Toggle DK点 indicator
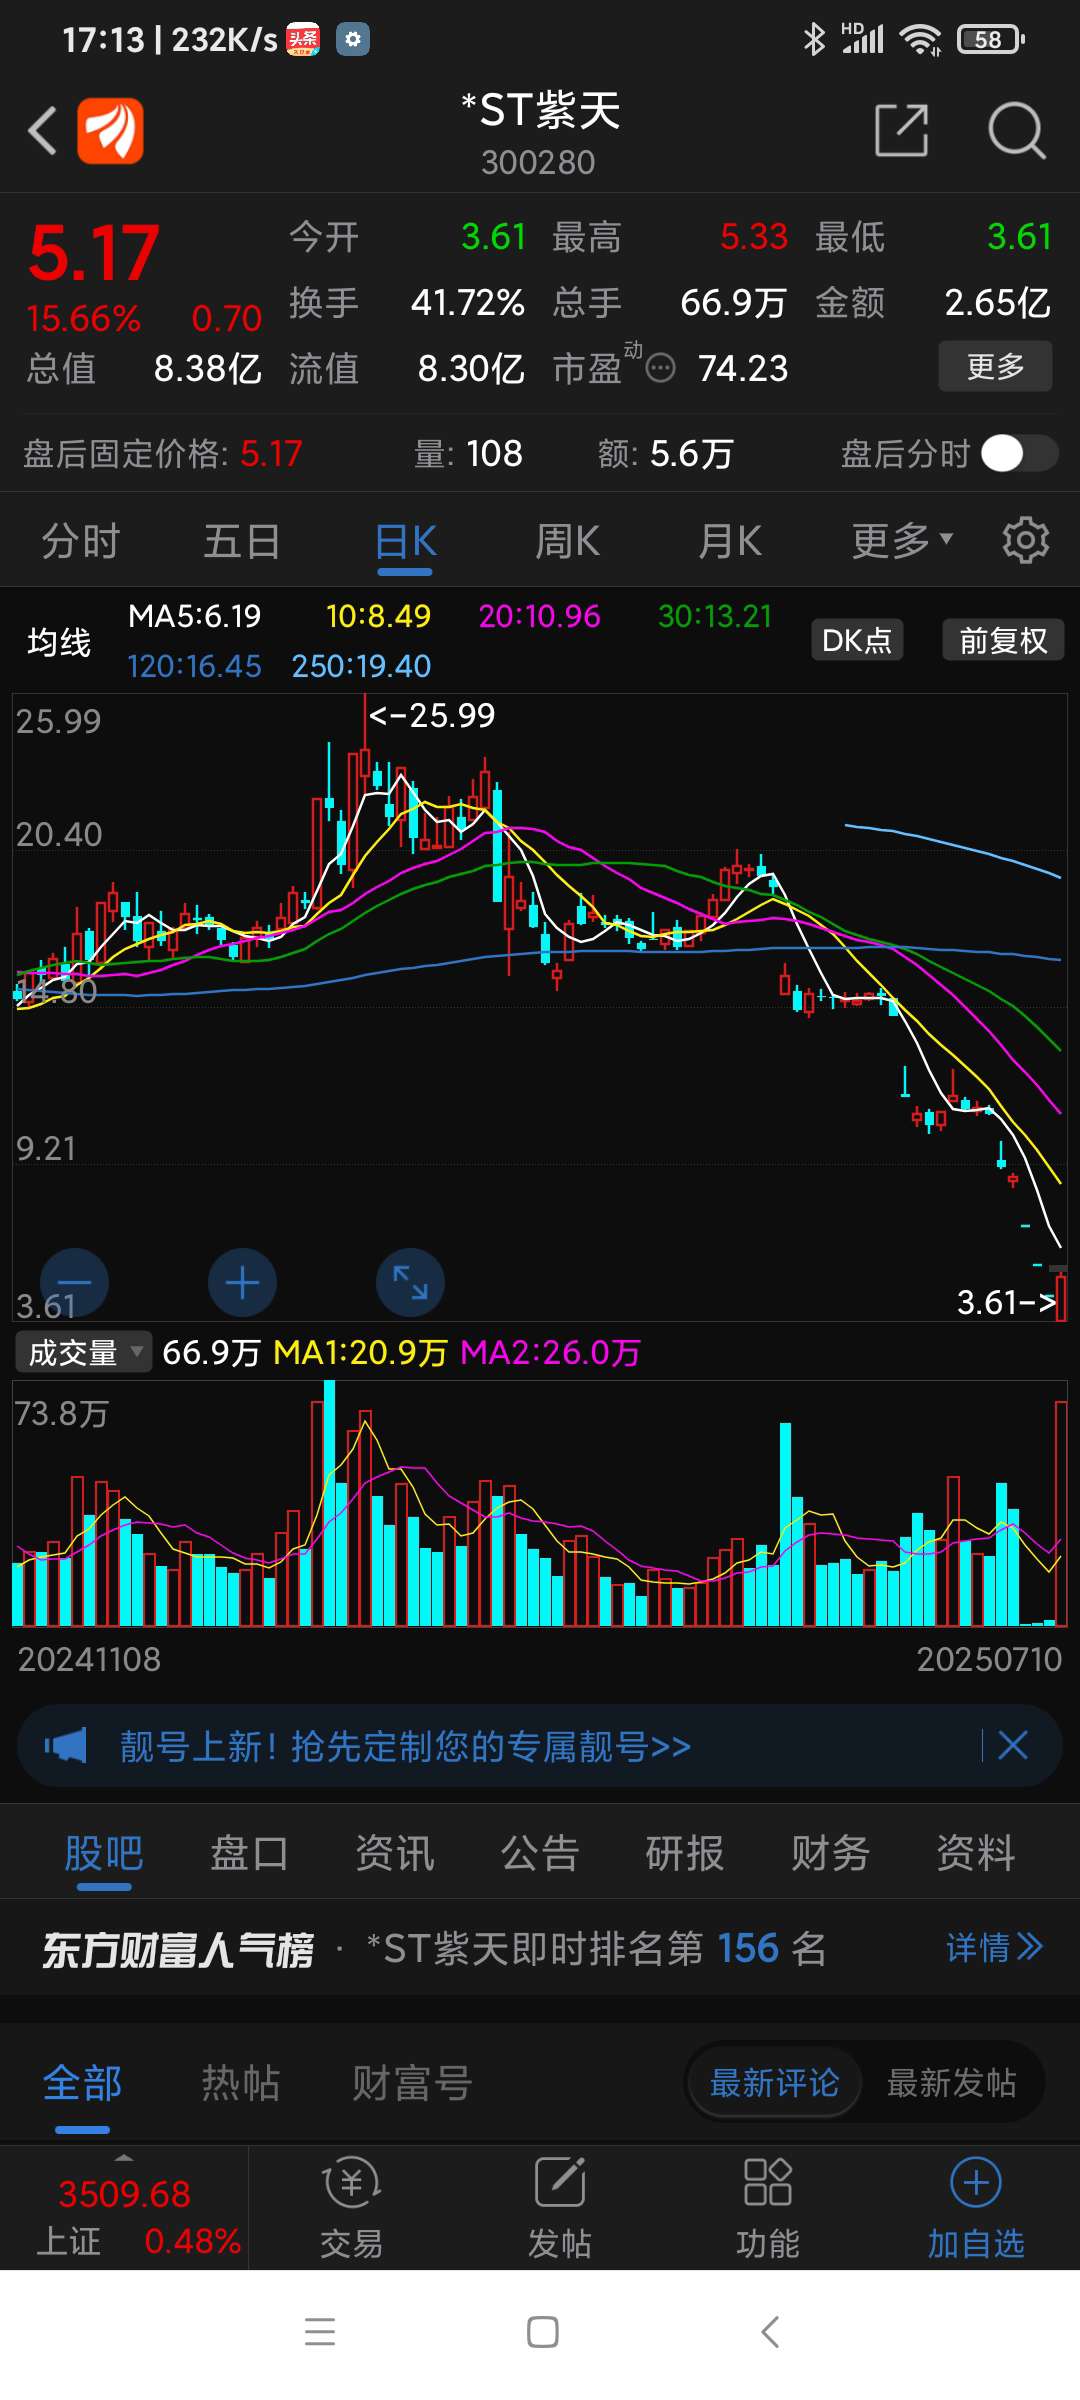Viewport: 1080px width, 2400px height. (x=857, y=640)
